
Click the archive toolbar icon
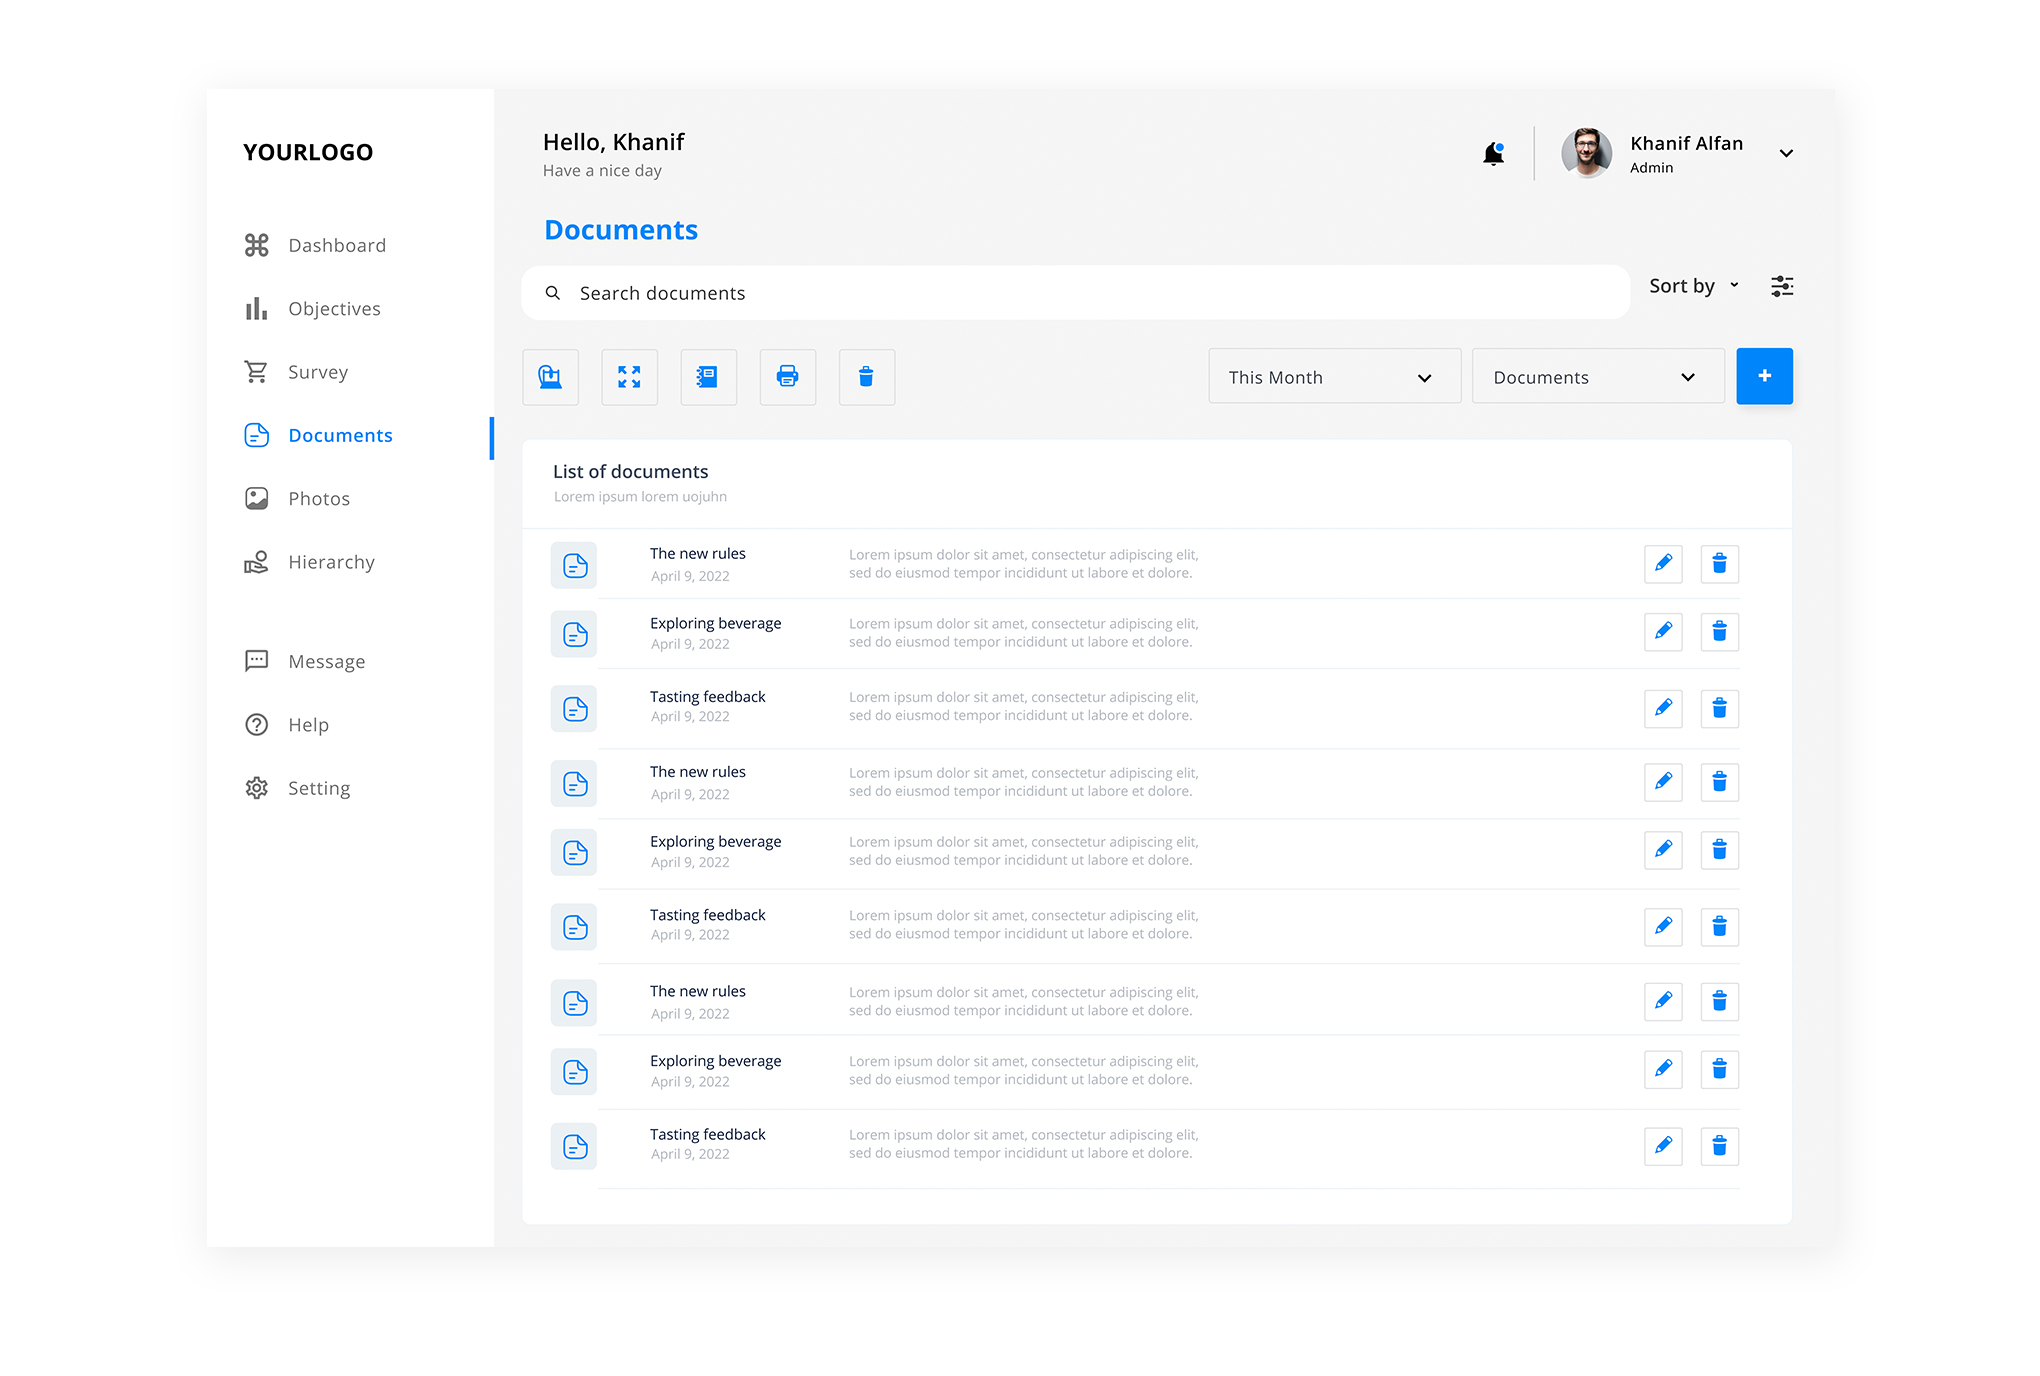tap(550, 377)
